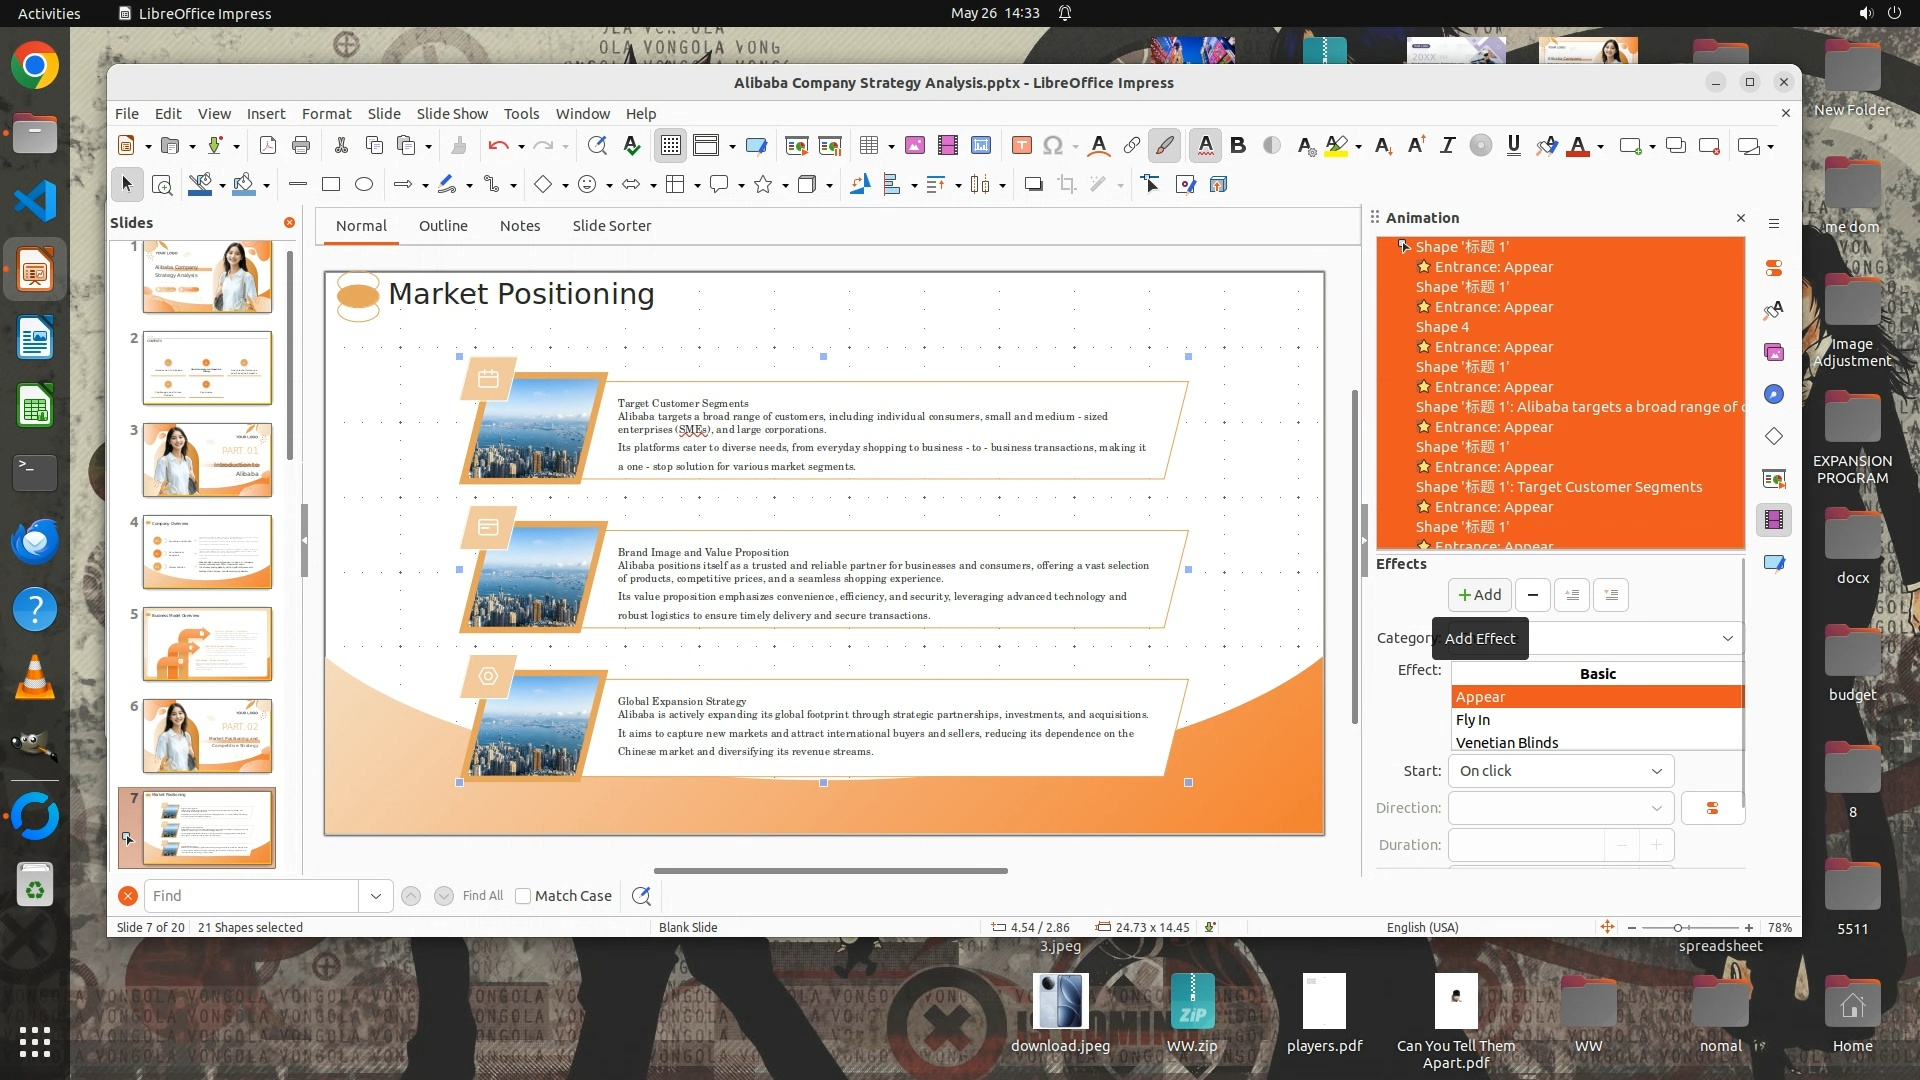Image resolution: width=1920 pixels, height=1080 pixels.
Task: Open the animation Category dropdown
Action: [x=1727, y=638]
